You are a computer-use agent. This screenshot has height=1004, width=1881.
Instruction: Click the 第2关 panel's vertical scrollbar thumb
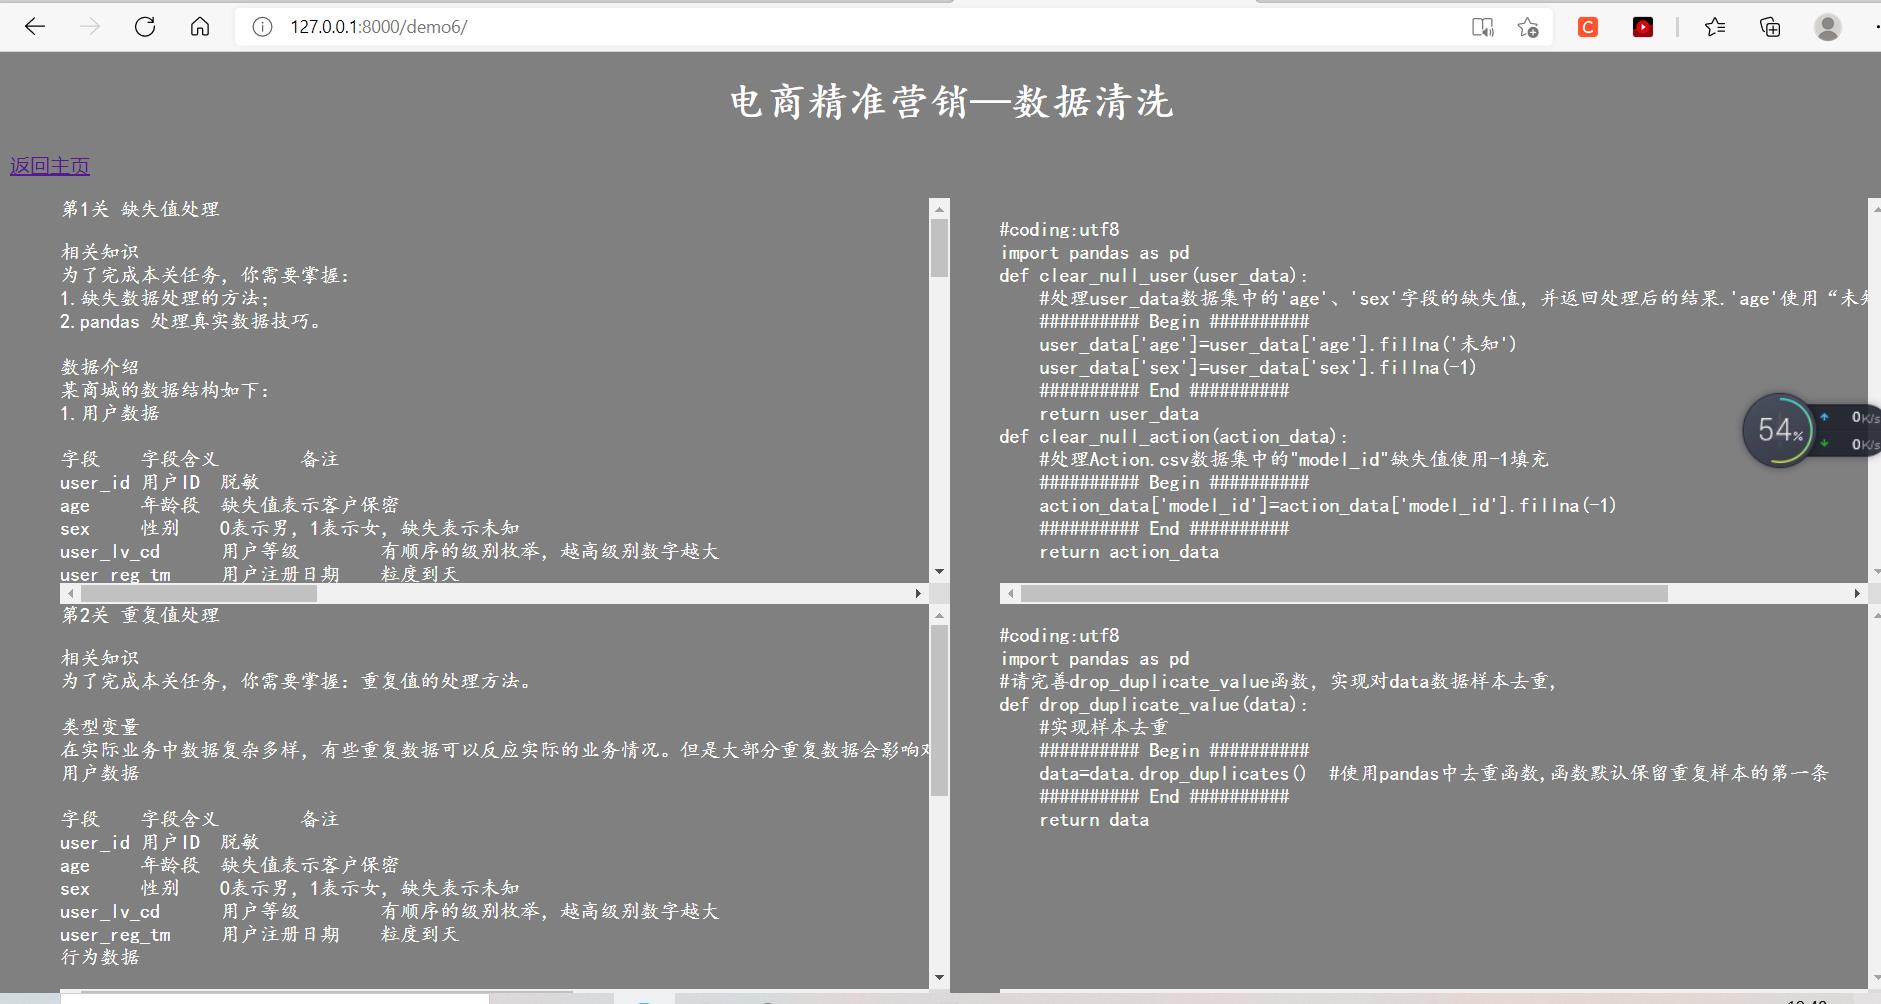point(939,711)
